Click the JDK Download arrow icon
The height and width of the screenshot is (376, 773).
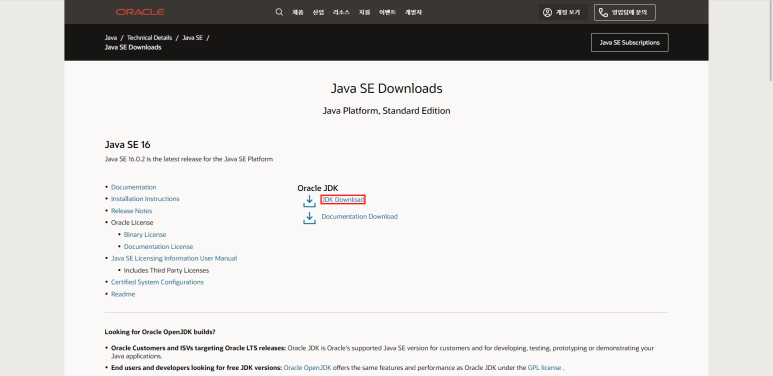pyautogui.click(x=309, y=201)
